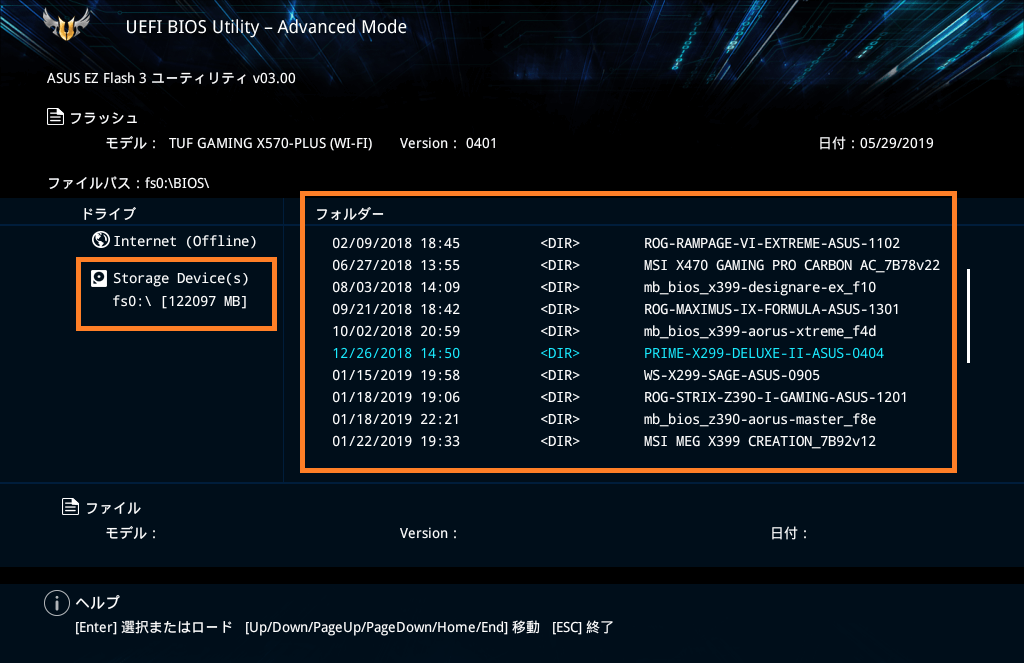Click the ファイルパス fs0:\BIOS\ path text

pos(129,183)
